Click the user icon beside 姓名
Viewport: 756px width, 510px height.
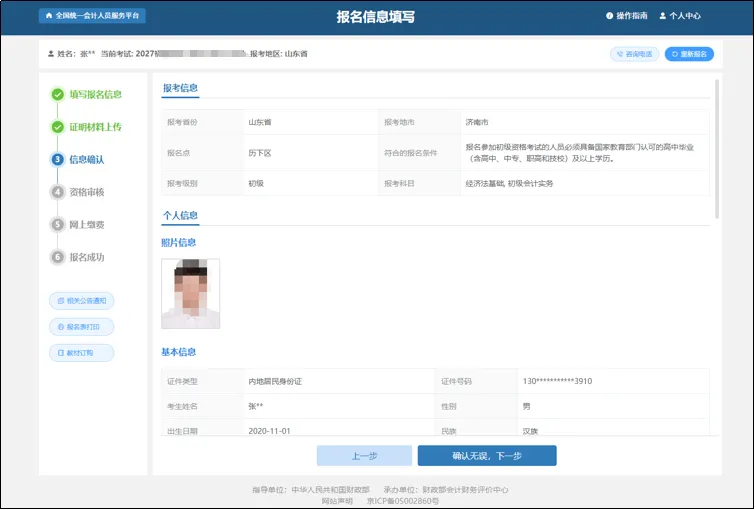click(x=51, y=54)
